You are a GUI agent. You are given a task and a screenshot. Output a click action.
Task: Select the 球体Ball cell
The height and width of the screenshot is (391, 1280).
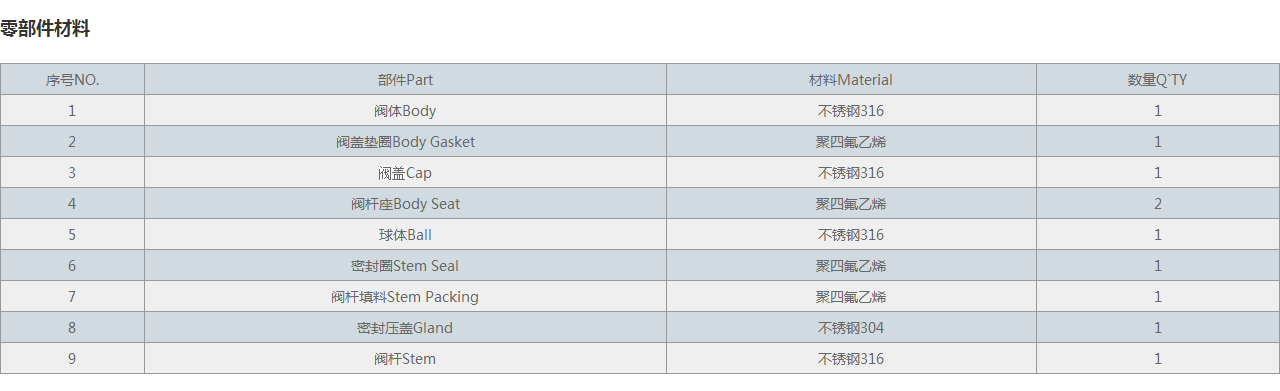(405, 235)
